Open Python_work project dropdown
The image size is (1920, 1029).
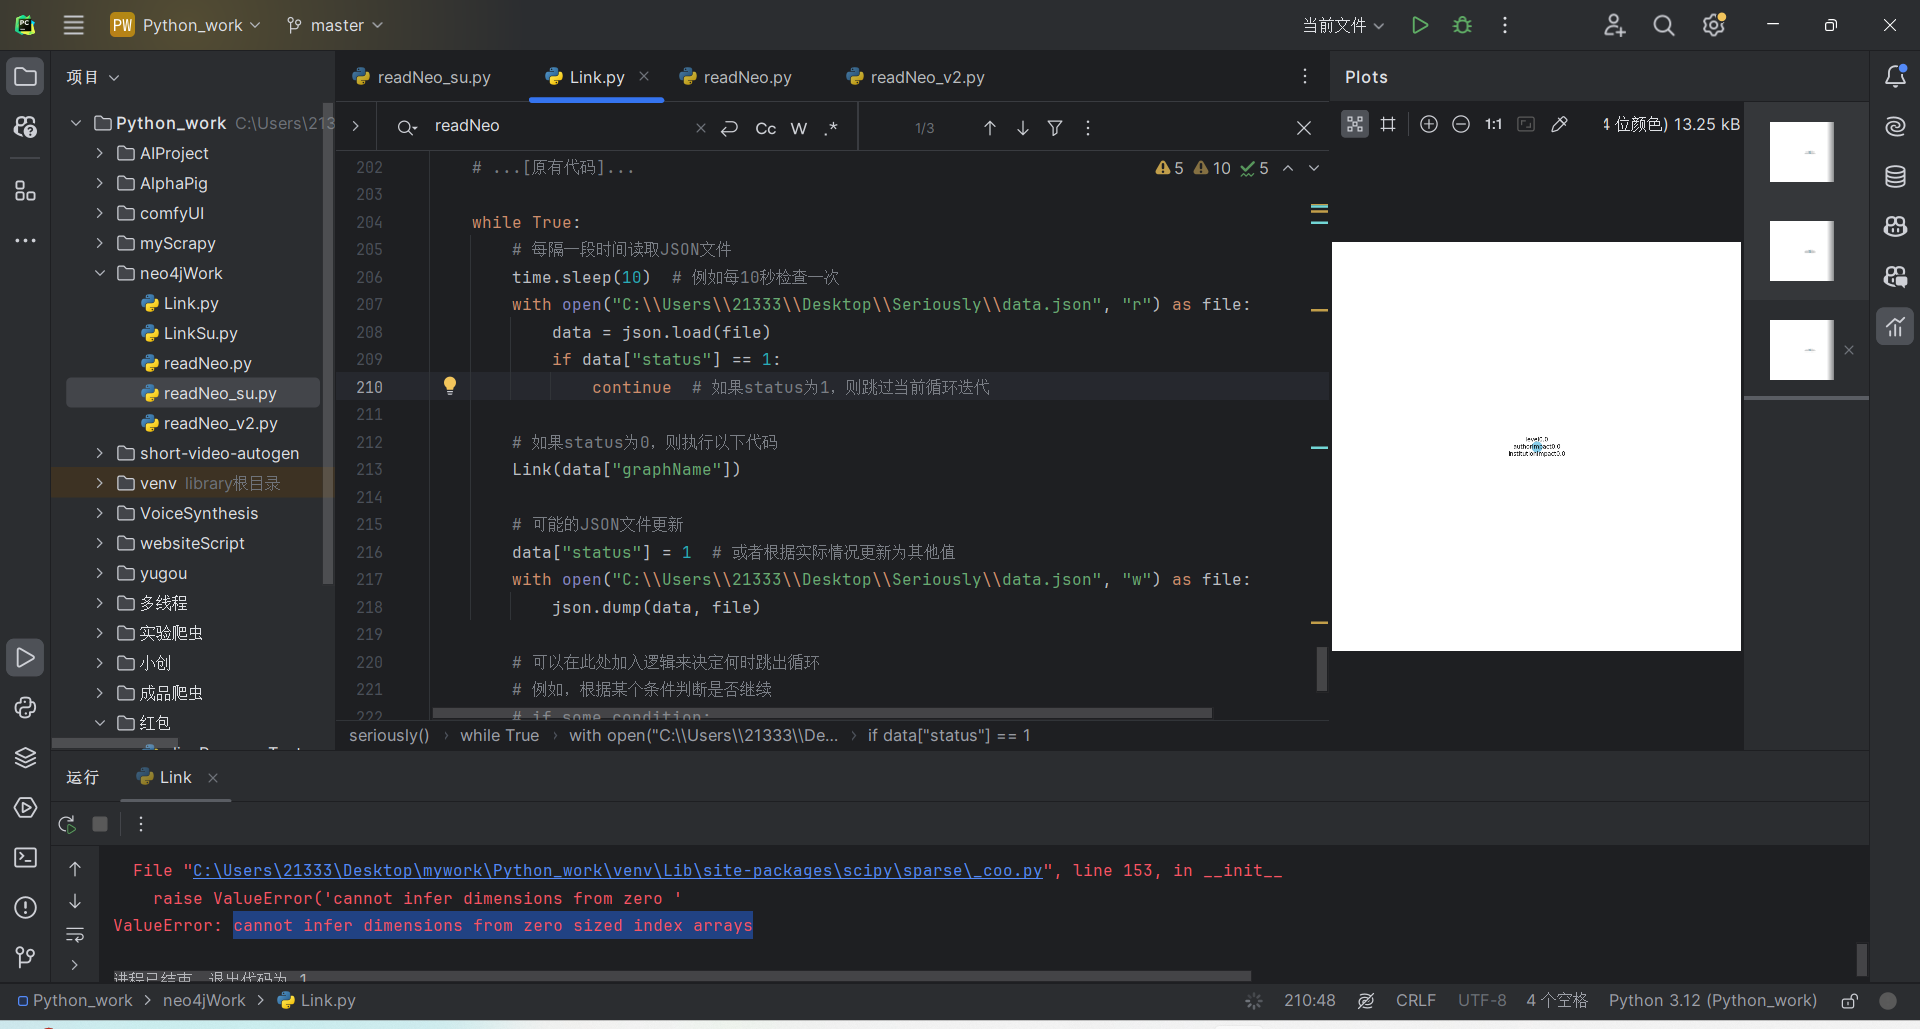click(x=186, y=25)
